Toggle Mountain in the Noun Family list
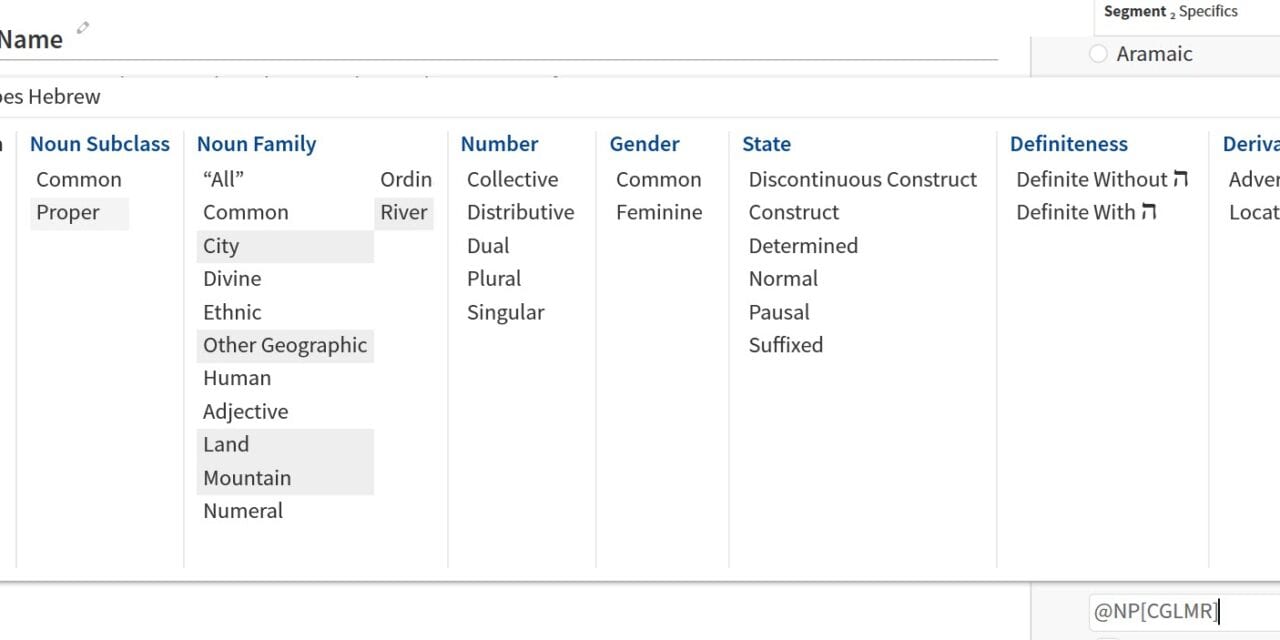This screenshot has width=1280, height=640. pyautogui.click(x=247, y=478)
